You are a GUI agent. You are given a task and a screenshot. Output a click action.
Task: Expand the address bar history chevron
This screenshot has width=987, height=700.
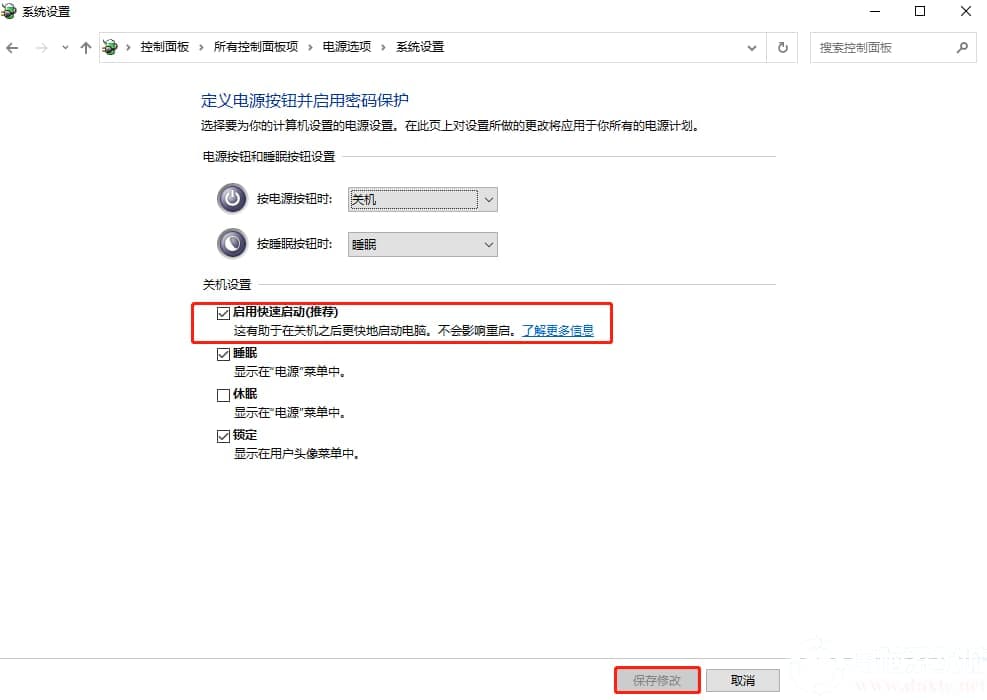[752, 47]
